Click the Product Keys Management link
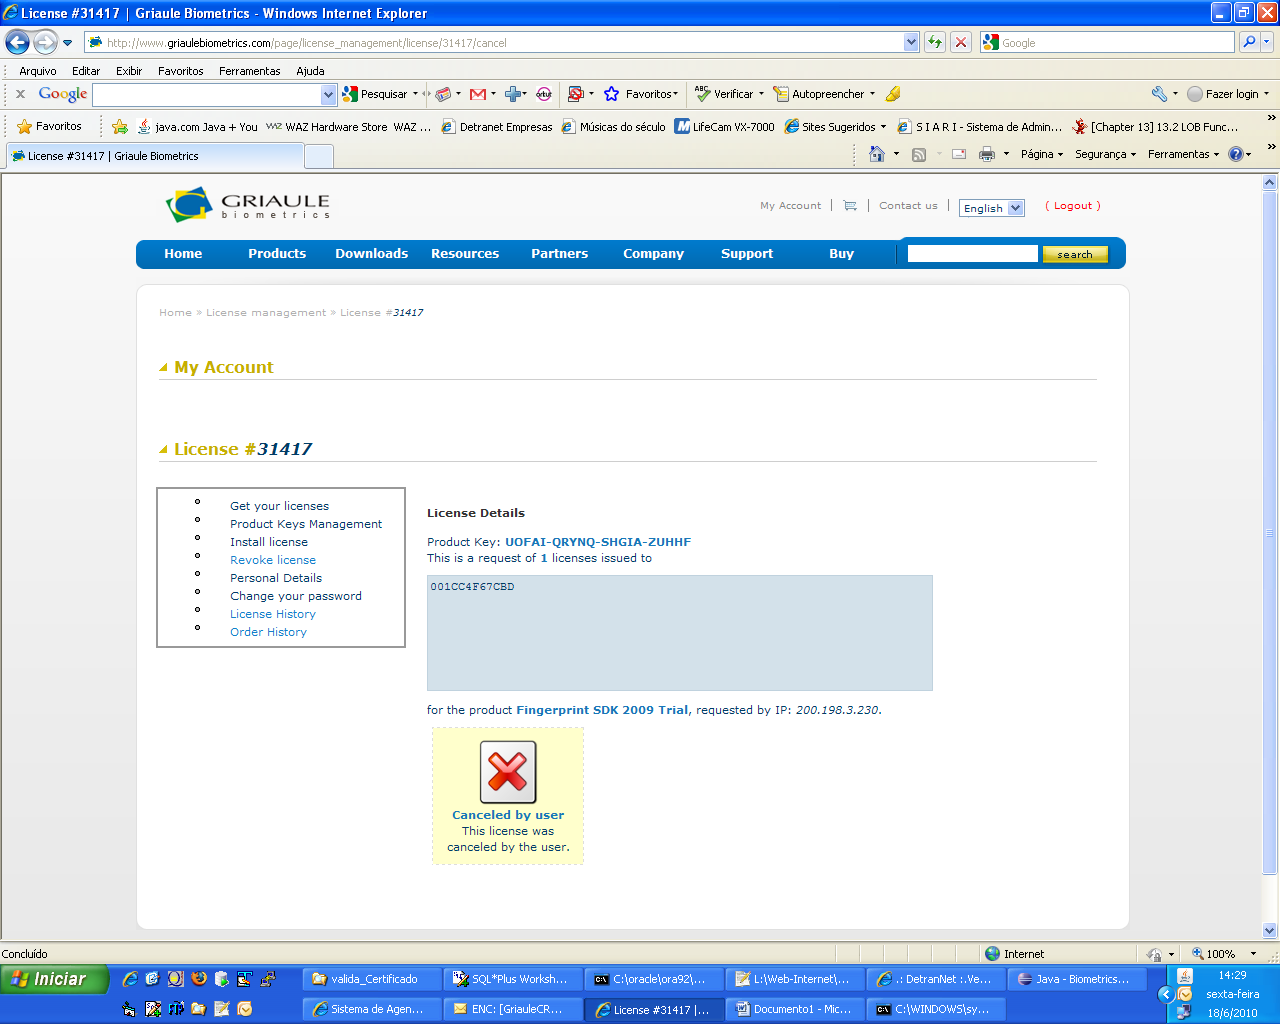1280x1024 pixels. click(x=306, y=524)
